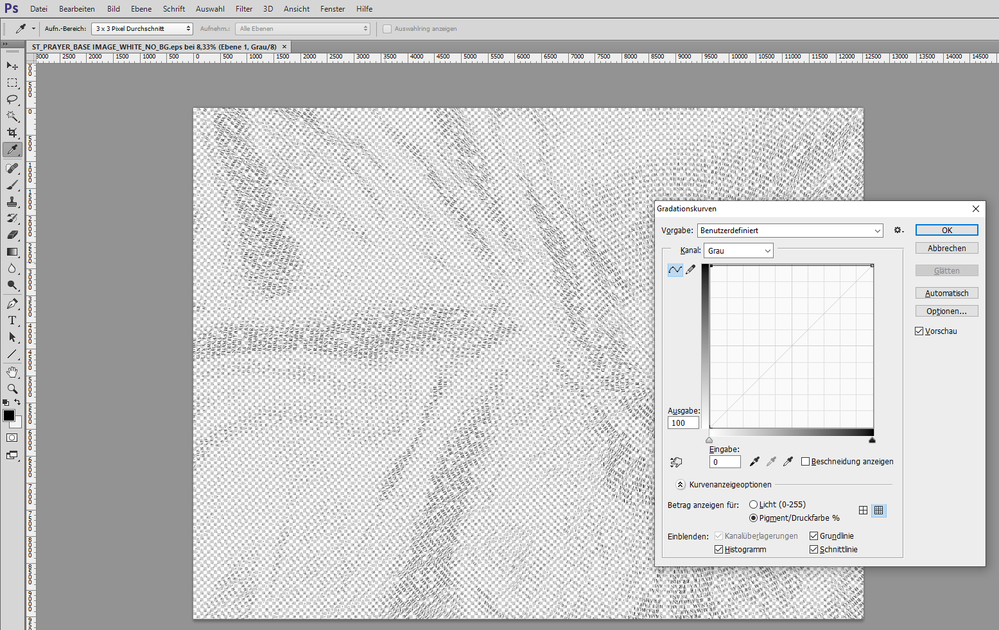Select the Gradient tool

12,252
